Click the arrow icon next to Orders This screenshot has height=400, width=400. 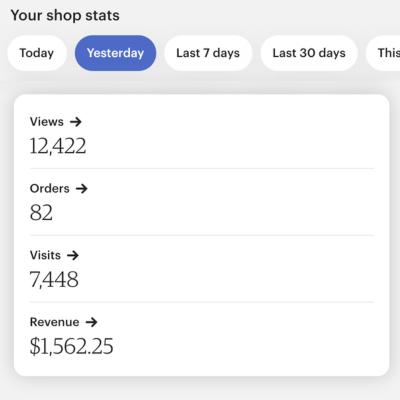[x=82, y=189]
